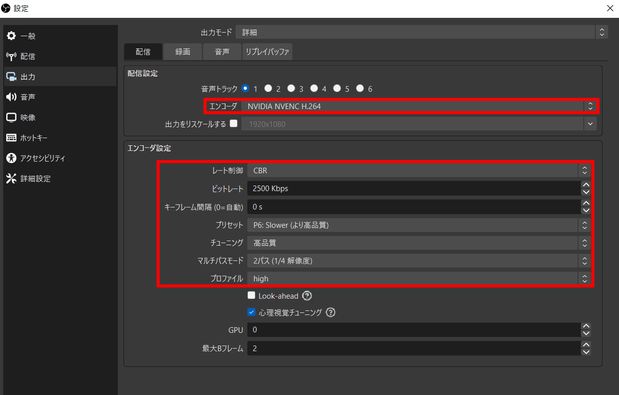Screen dimensions: 619x395
Task: Increase the ビットレート with up arrow
Action: tap(586, 185)
